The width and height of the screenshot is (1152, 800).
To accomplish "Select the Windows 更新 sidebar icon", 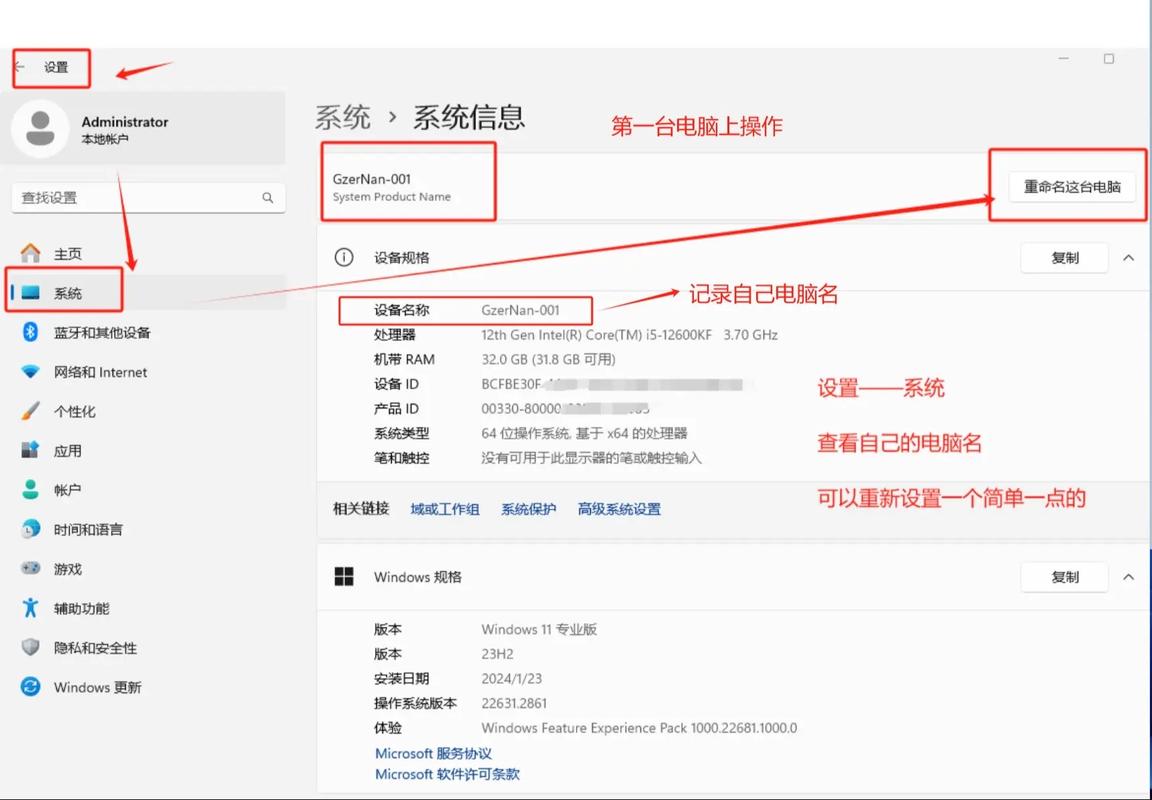I will (x=29, y=687).
